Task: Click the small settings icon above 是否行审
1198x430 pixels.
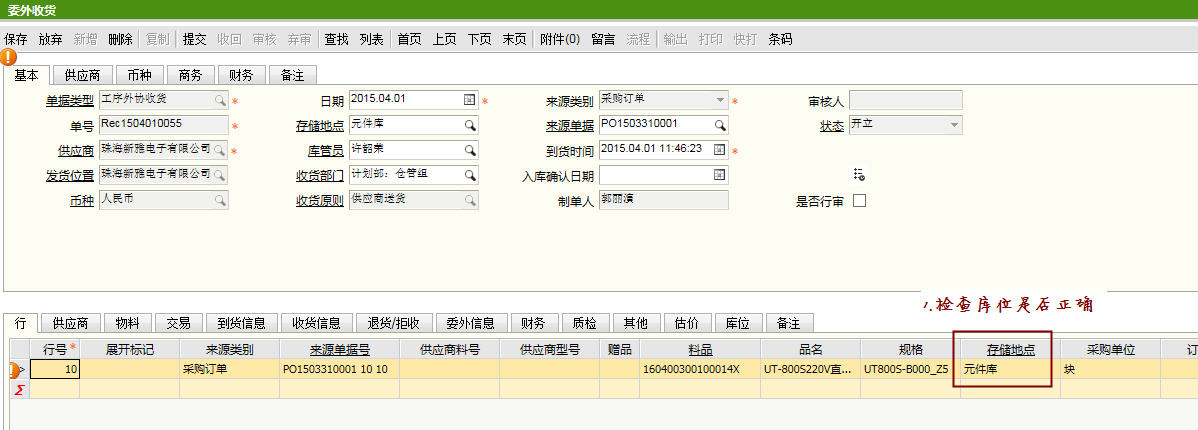Action: coord(858,175)
